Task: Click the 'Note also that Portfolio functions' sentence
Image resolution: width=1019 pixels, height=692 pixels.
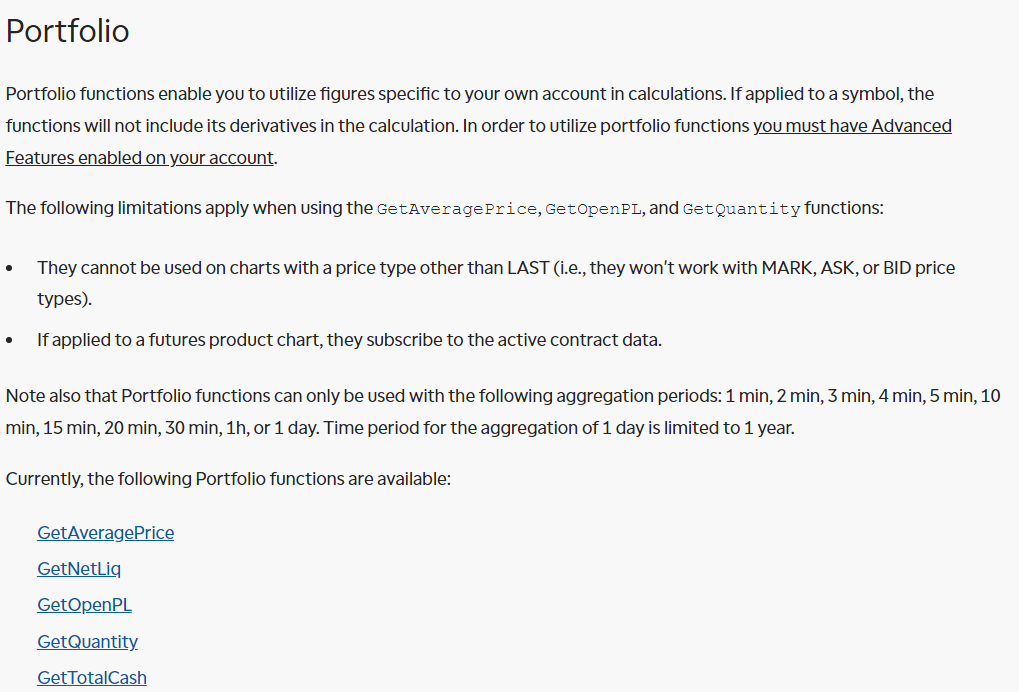Action: (503, 412)
